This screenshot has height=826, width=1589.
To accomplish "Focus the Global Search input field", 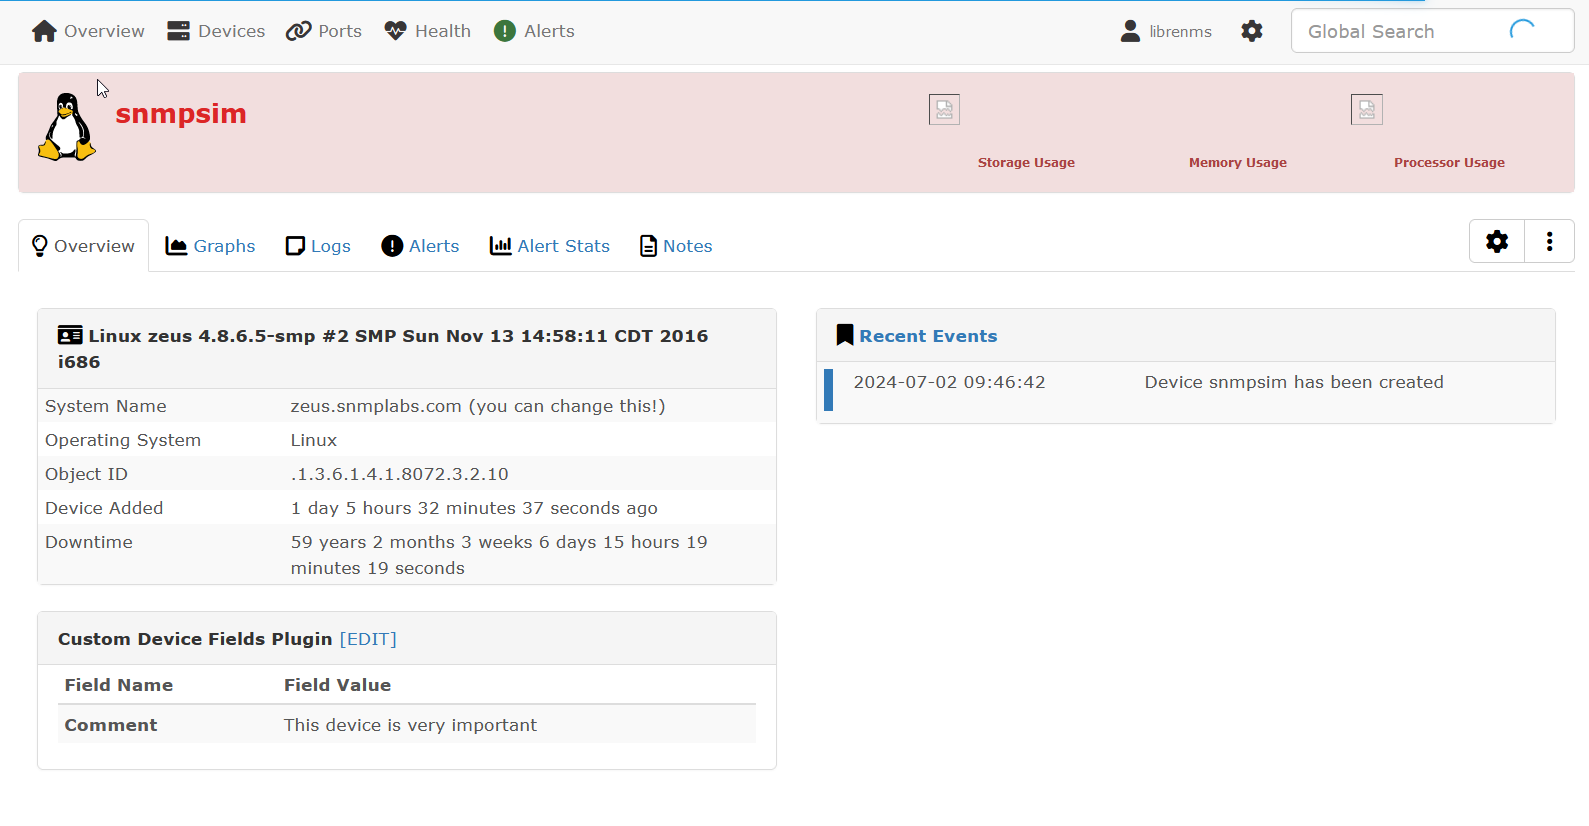I will tap(1400, 31).
